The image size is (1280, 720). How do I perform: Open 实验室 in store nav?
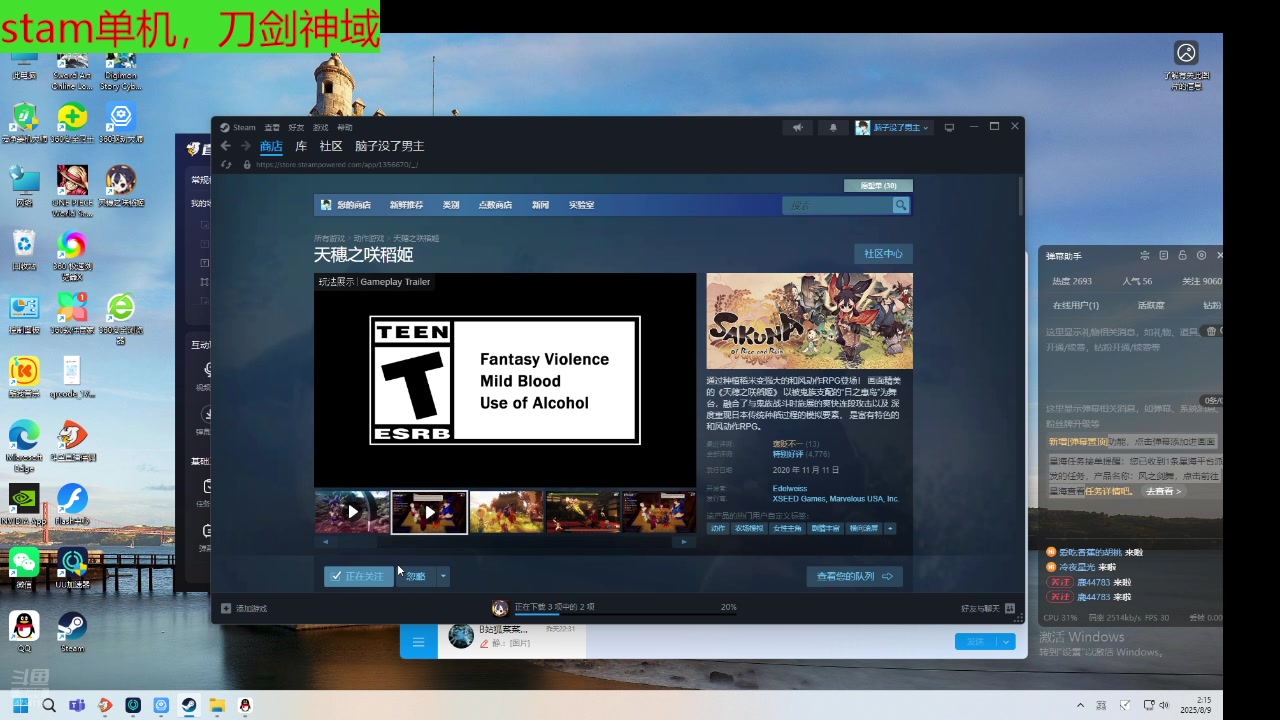pyautogui.click(x=581, y=205)
